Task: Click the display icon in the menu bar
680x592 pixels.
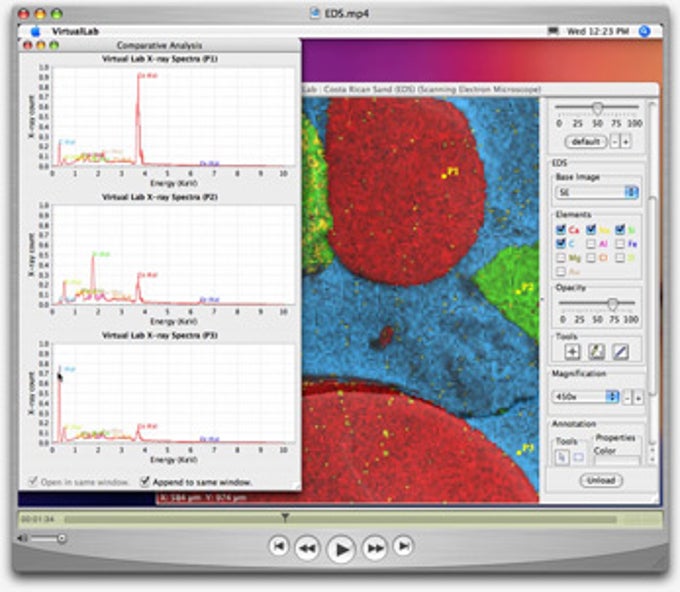Action: click(553, 31)
